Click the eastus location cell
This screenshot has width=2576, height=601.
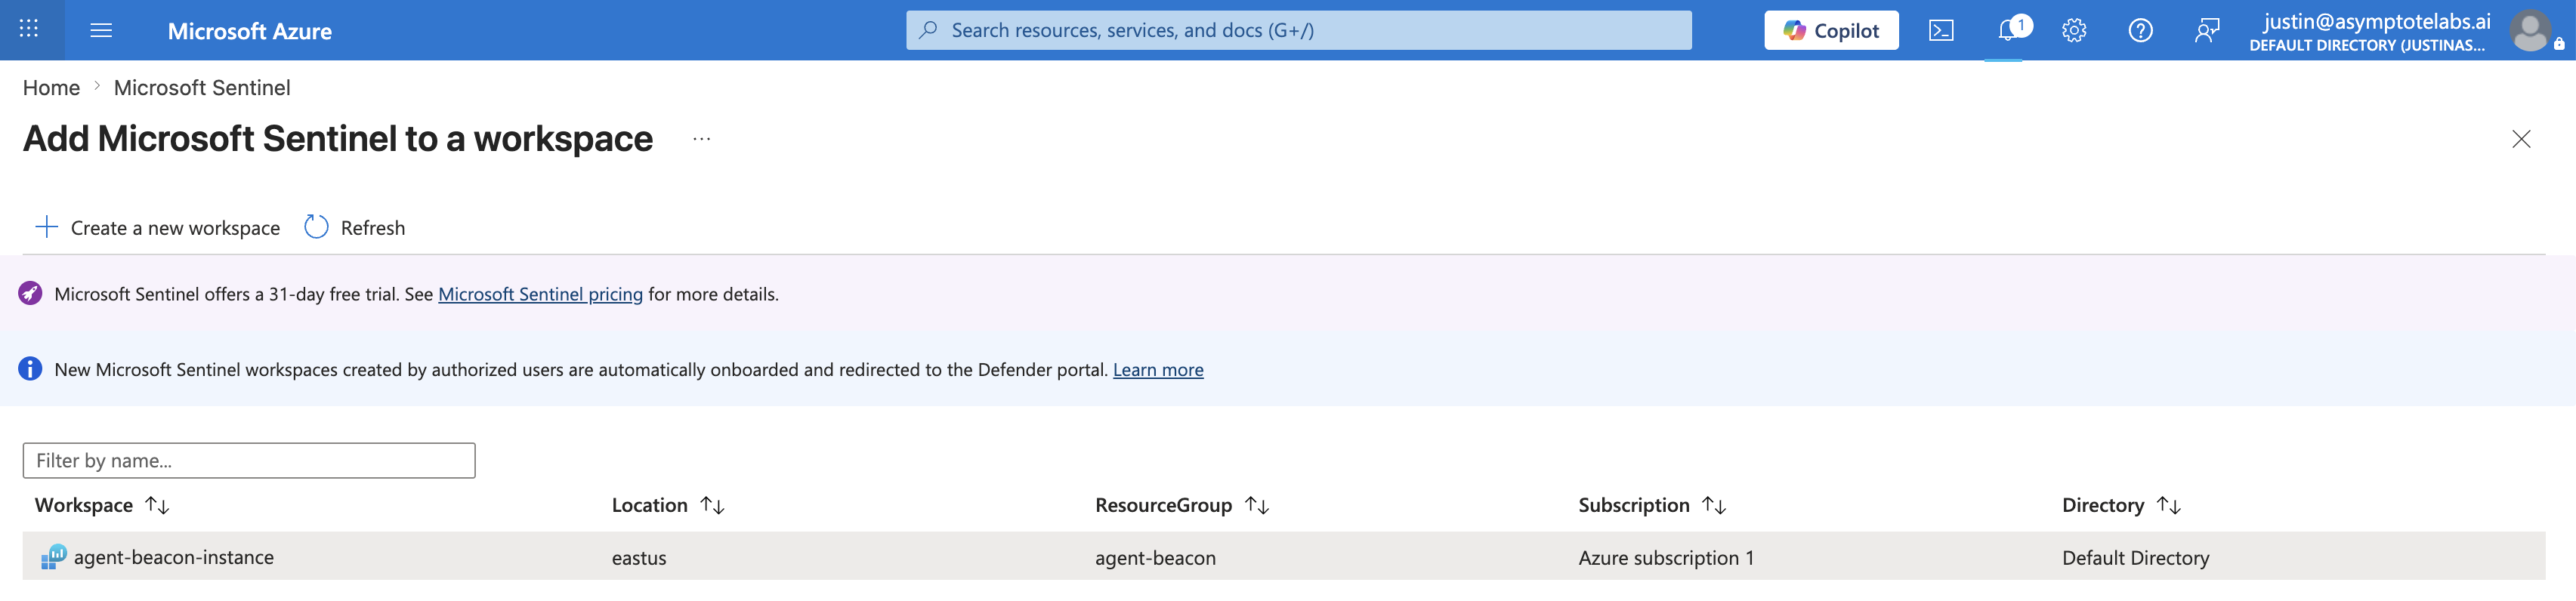coord(639,558)
